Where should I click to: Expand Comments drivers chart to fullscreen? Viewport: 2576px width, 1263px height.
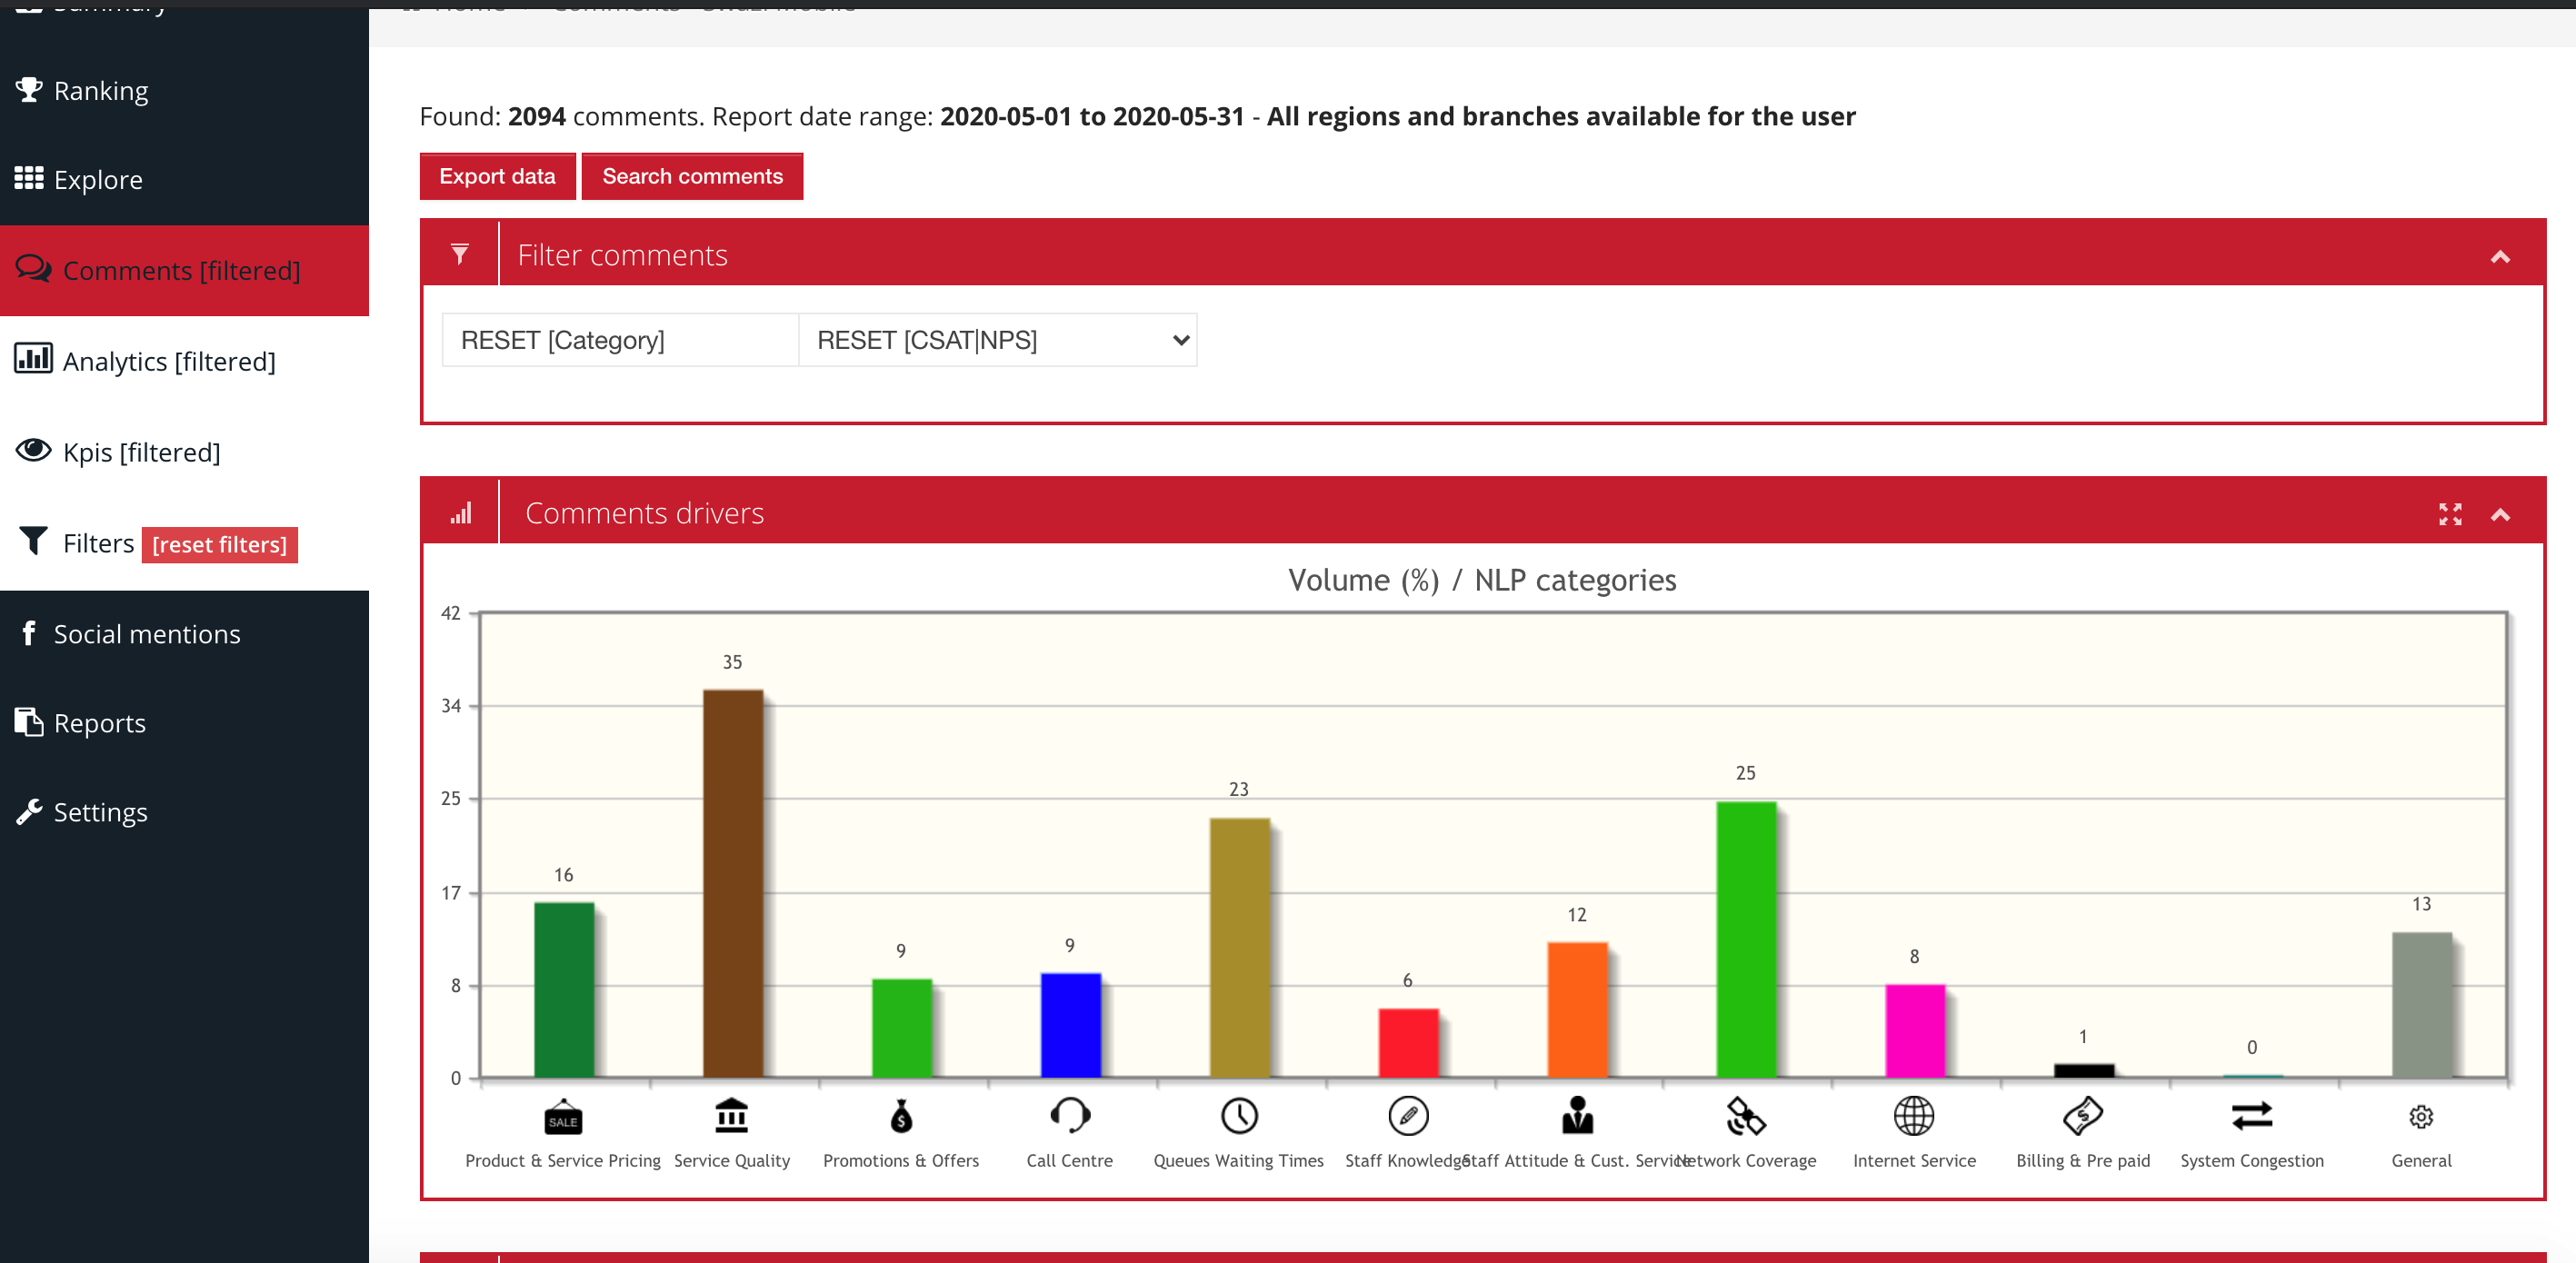point(2450,514)
